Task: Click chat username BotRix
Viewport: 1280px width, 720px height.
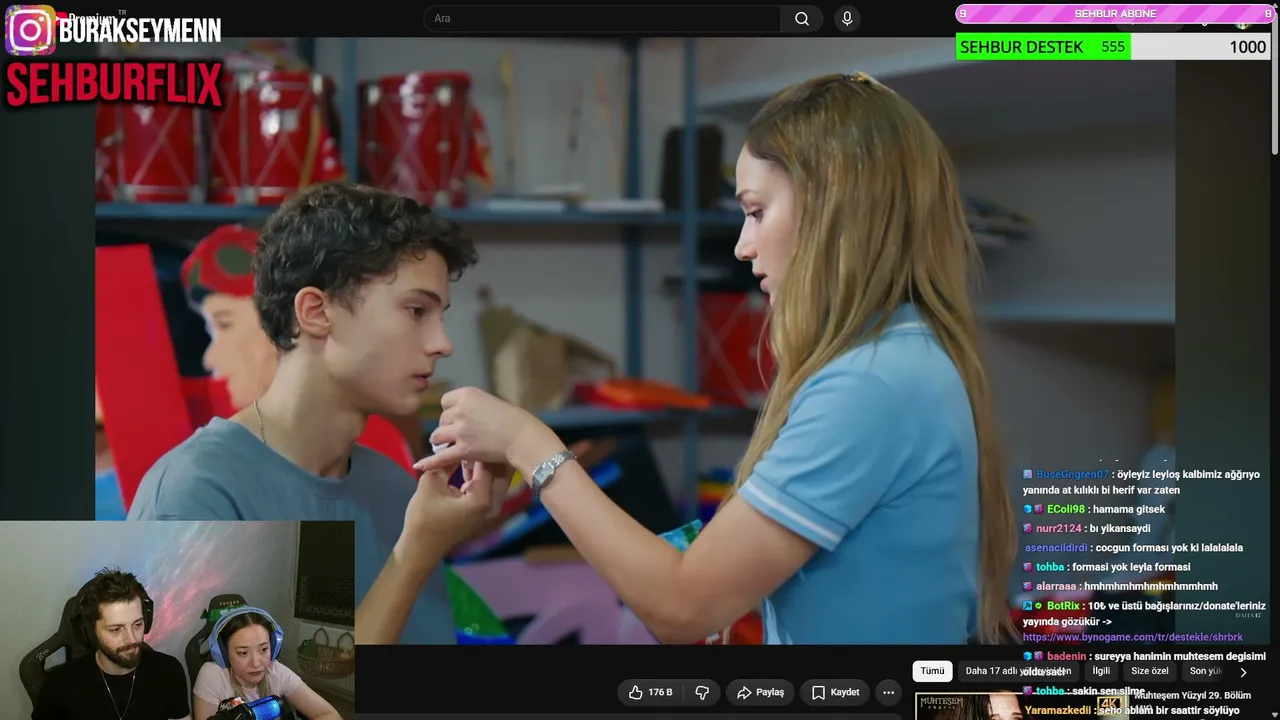Action: [1063, 606]
